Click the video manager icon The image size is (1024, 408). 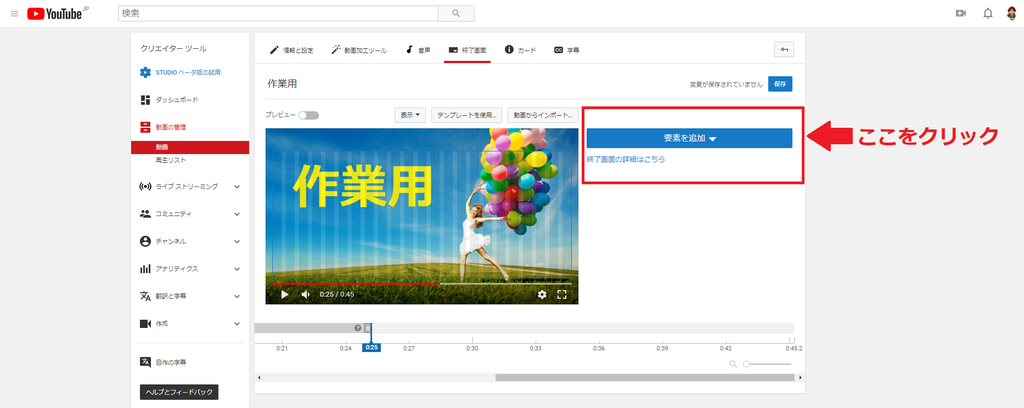point(146,127)
